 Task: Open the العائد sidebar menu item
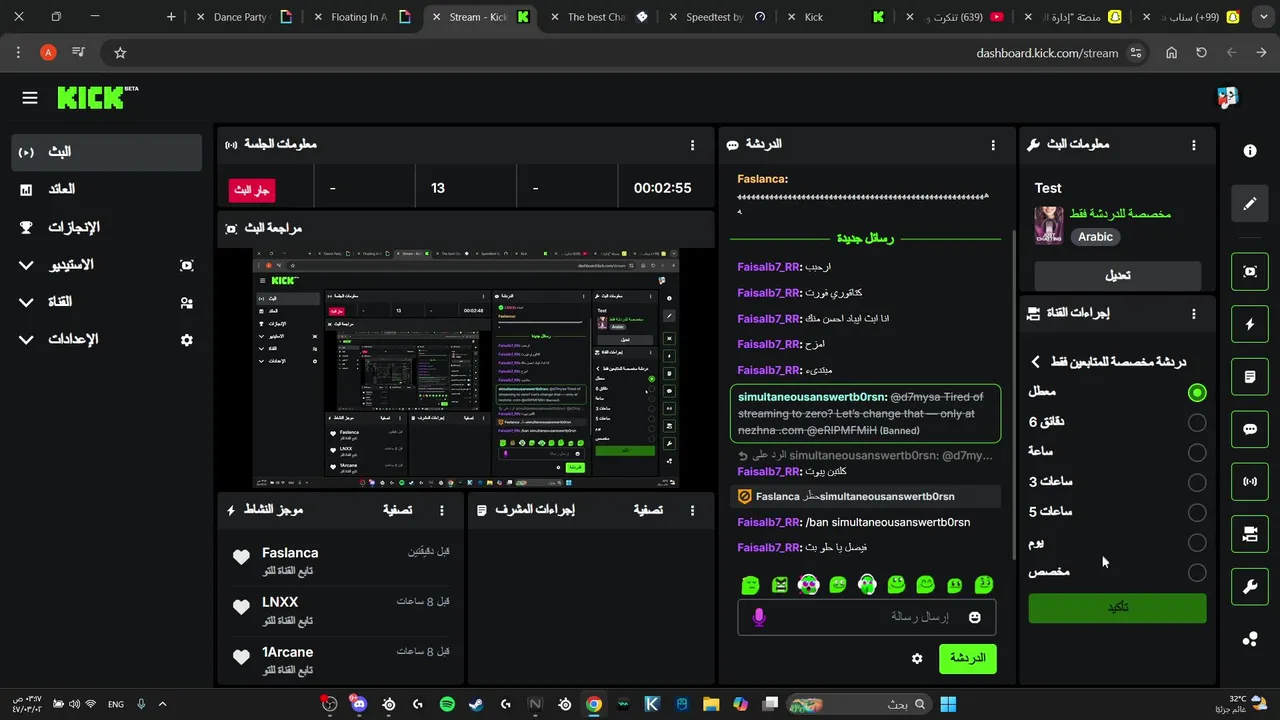tap(107, 189)
